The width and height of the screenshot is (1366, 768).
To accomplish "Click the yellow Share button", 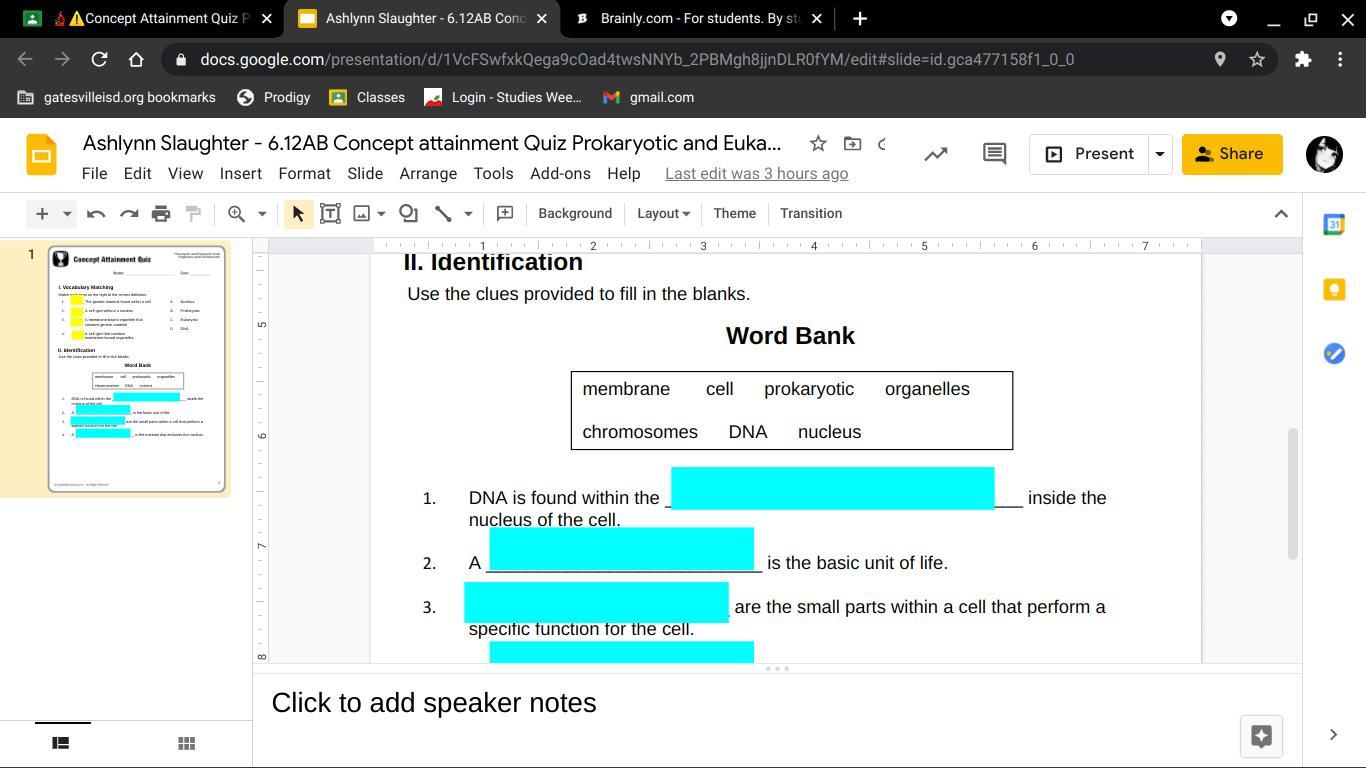I will click(x=1231, y=154).
